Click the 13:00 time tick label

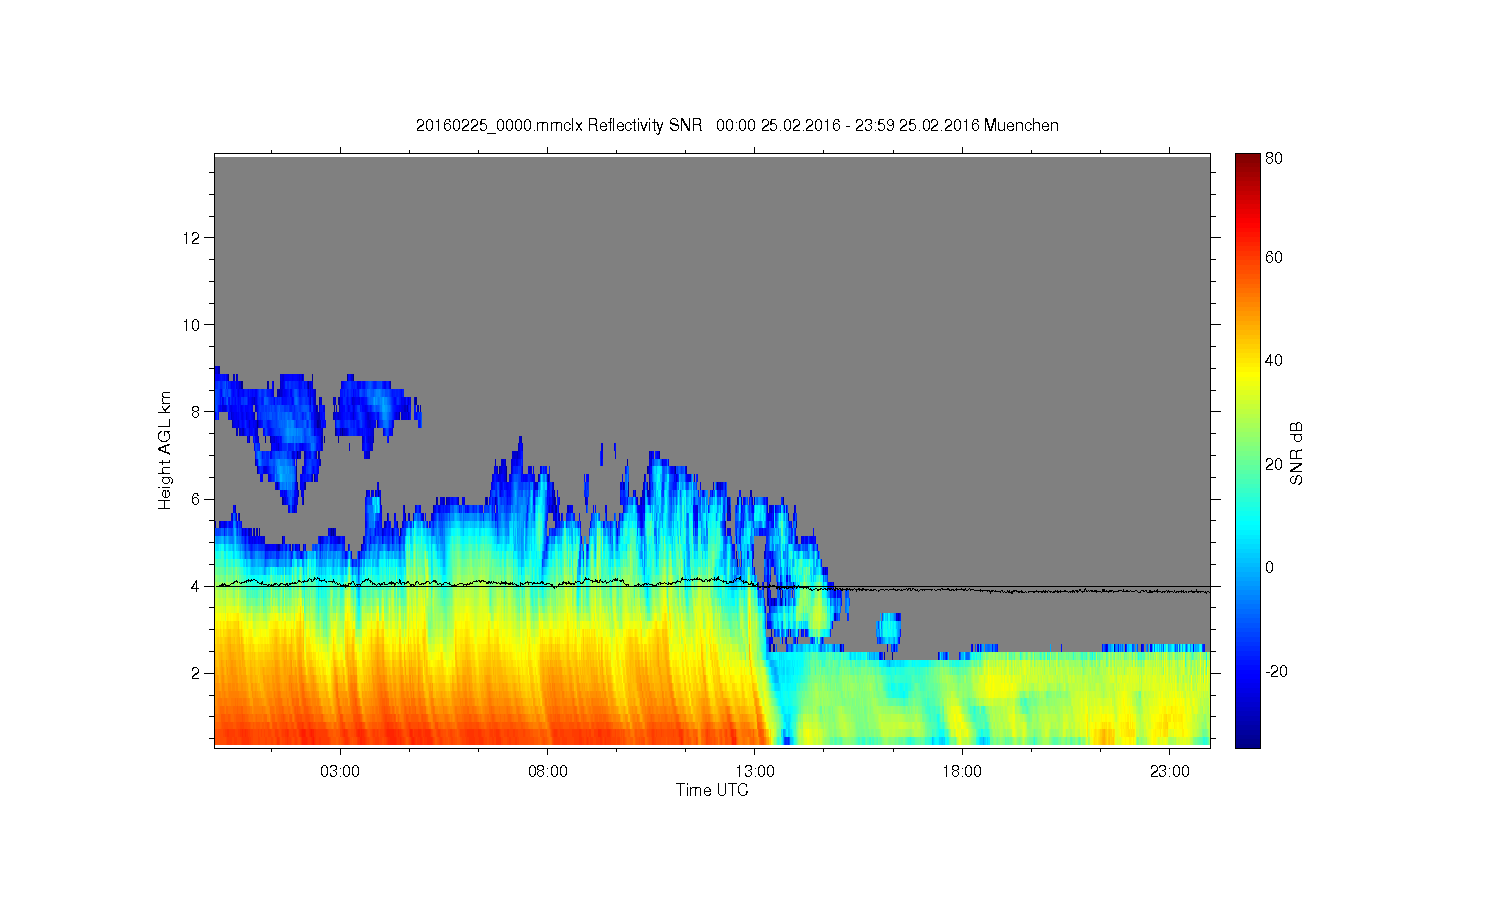pos(755,772)
